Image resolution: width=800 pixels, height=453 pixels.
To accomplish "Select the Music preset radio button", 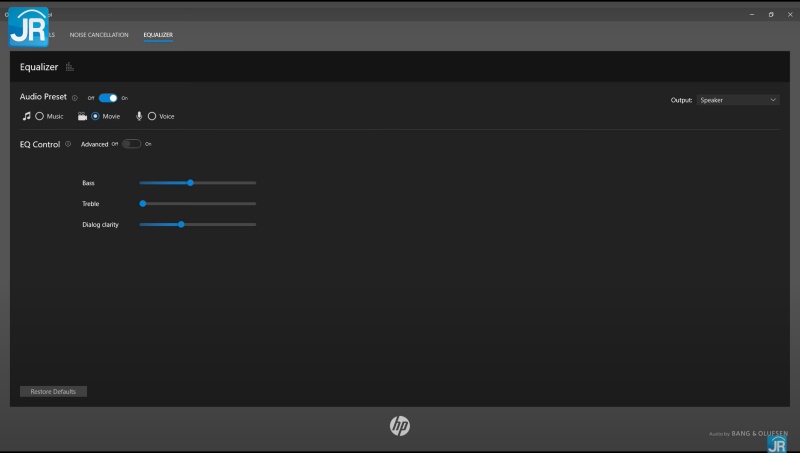I will [x=40, y=116].
